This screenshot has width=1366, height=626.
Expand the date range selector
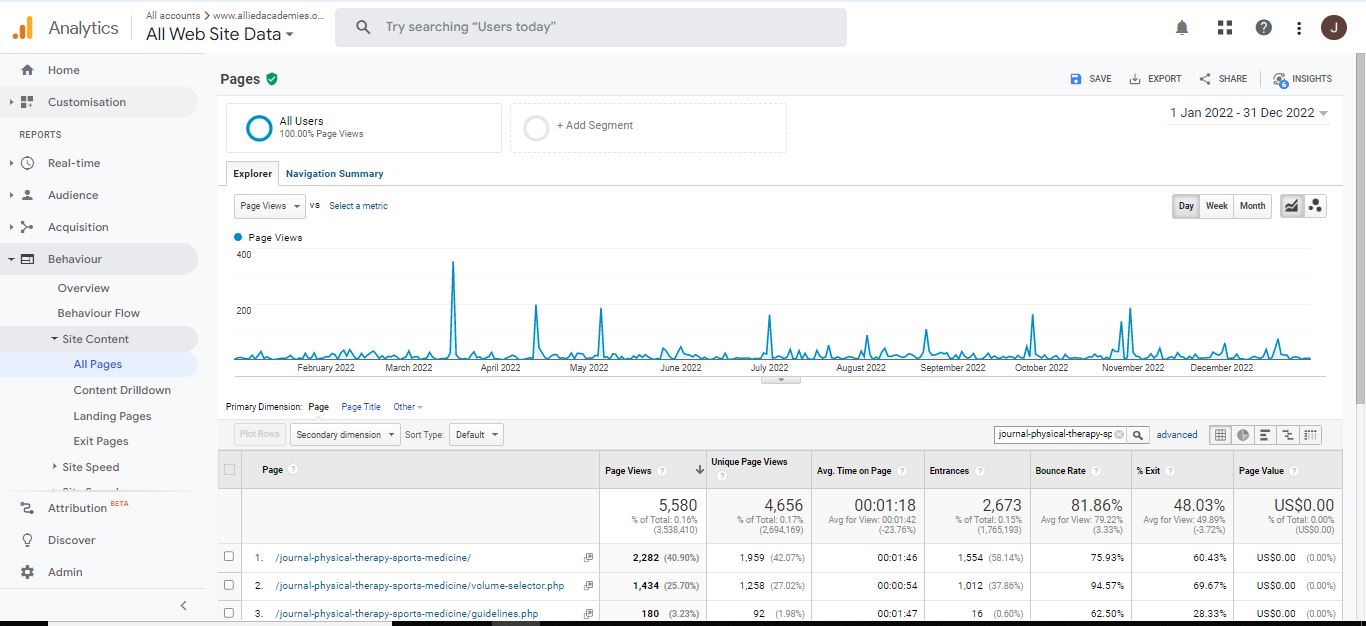tap(1249, 113)
